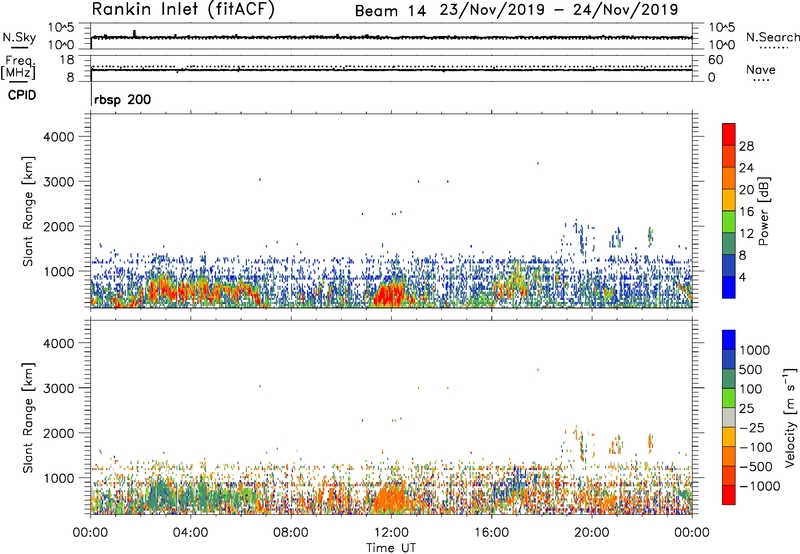
Task: Click the green velocity region near 03:00
Action: [160, 494]
